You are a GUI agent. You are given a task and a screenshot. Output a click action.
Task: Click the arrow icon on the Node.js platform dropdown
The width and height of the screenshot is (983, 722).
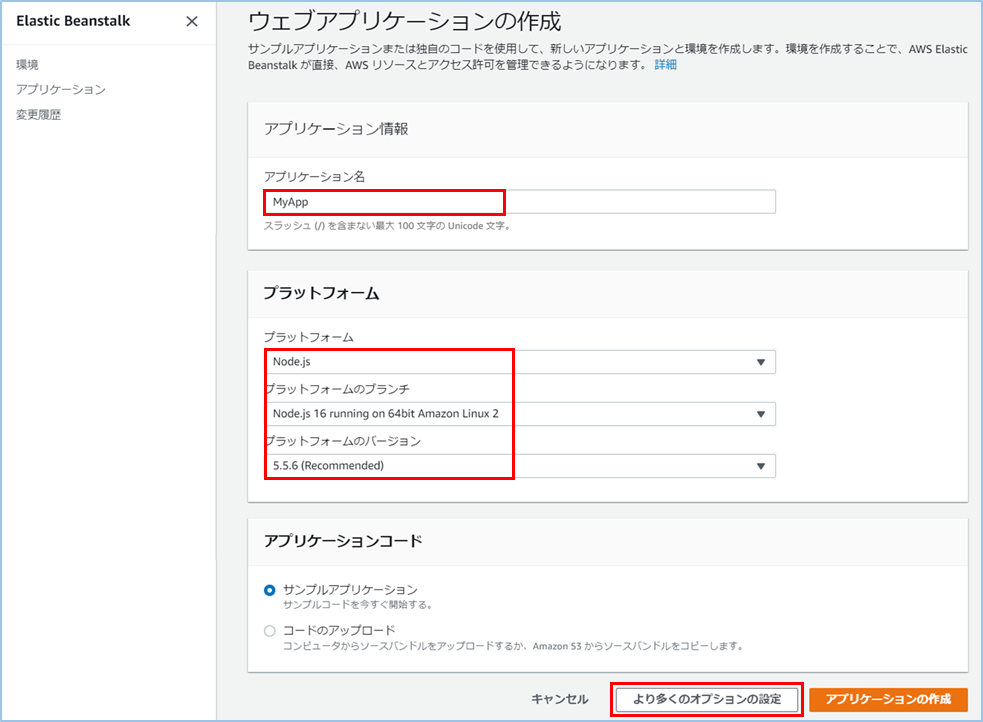[763, 362]
